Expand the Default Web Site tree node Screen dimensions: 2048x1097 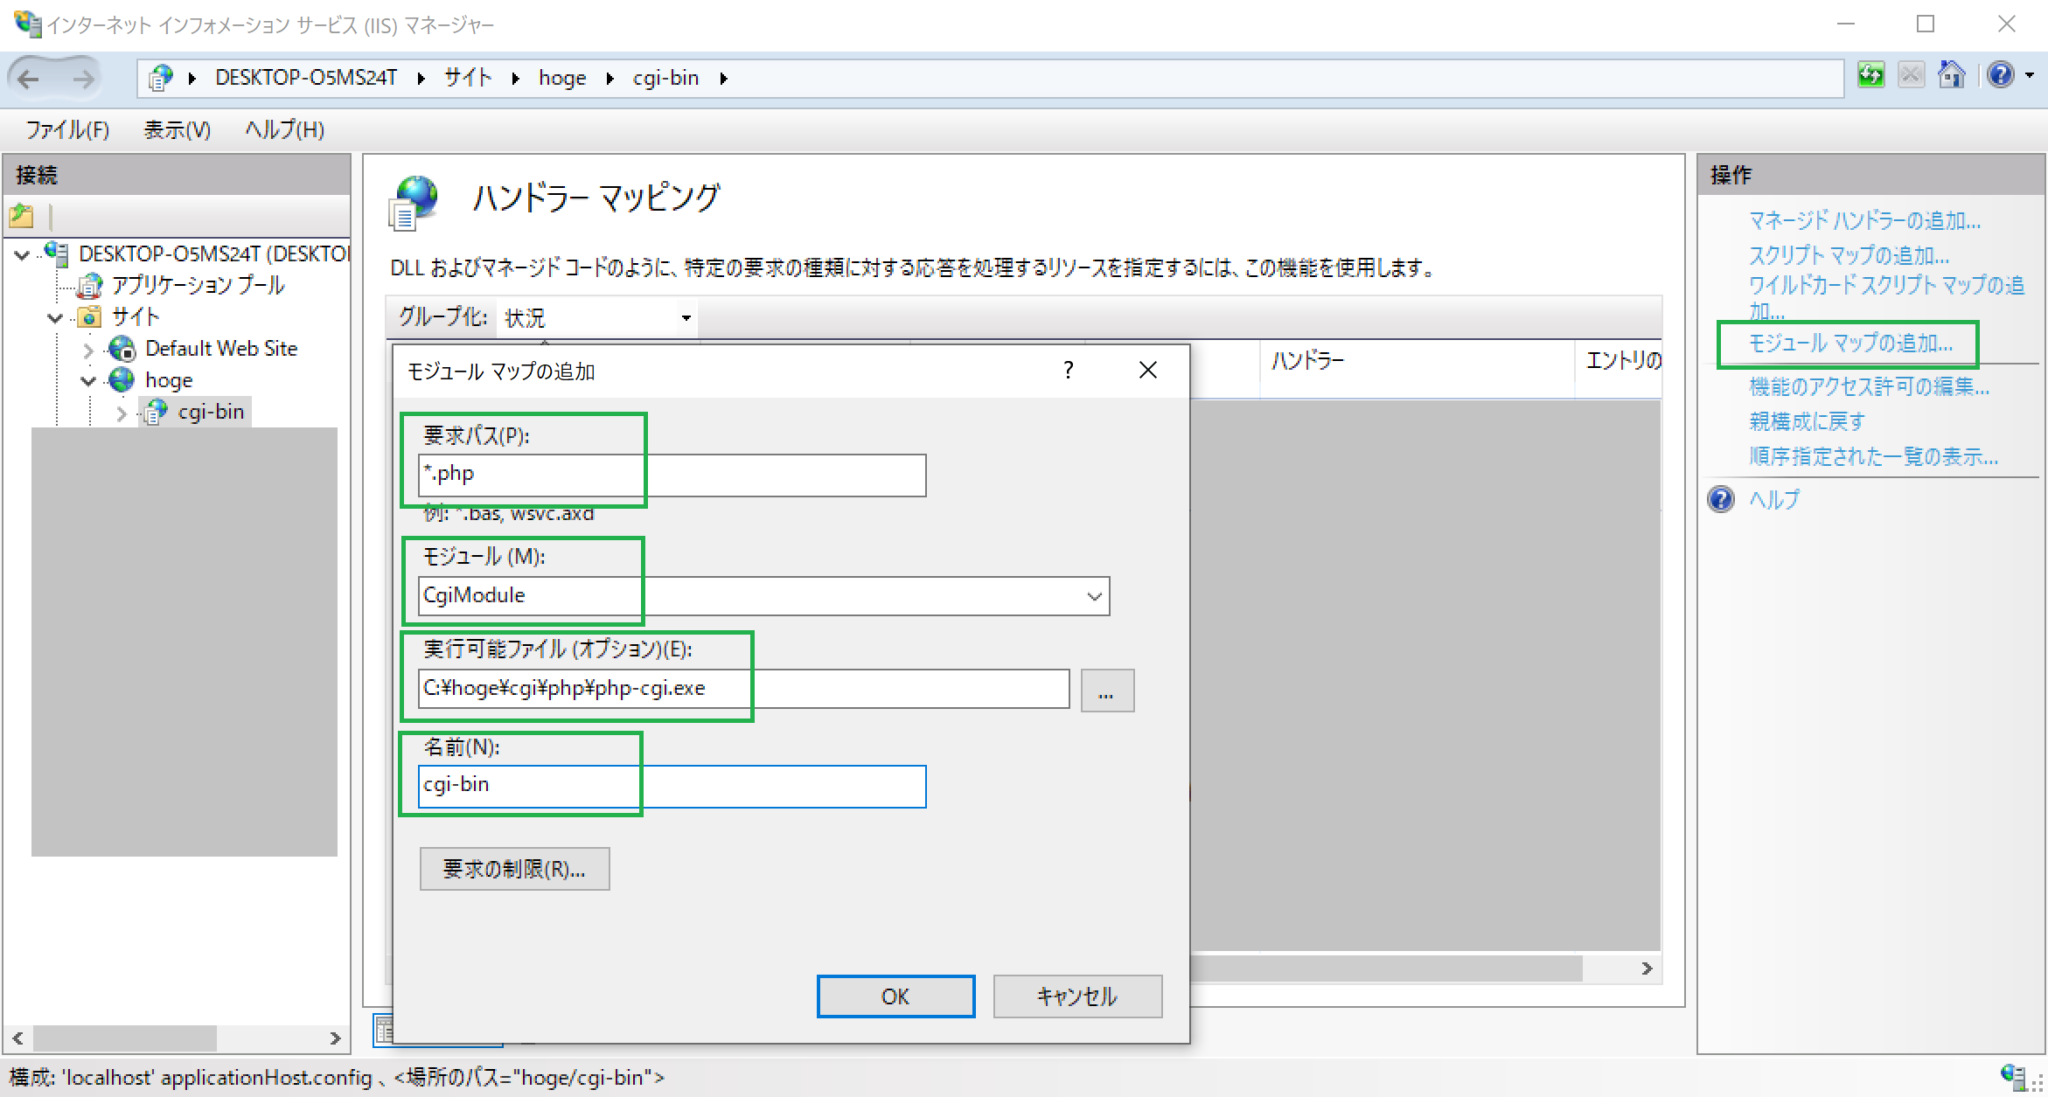88,349
